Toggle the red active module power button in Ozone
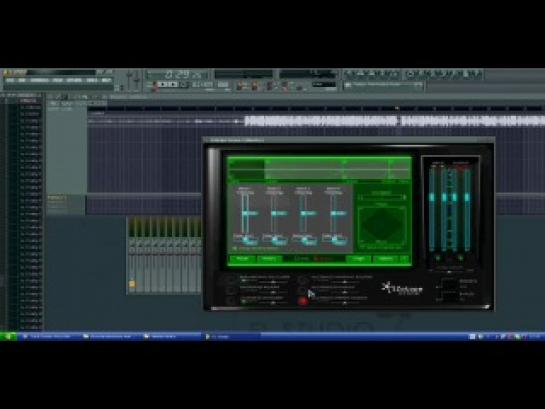Image resolution: width=545 pixels, height=409 pixels. (303, 301)
